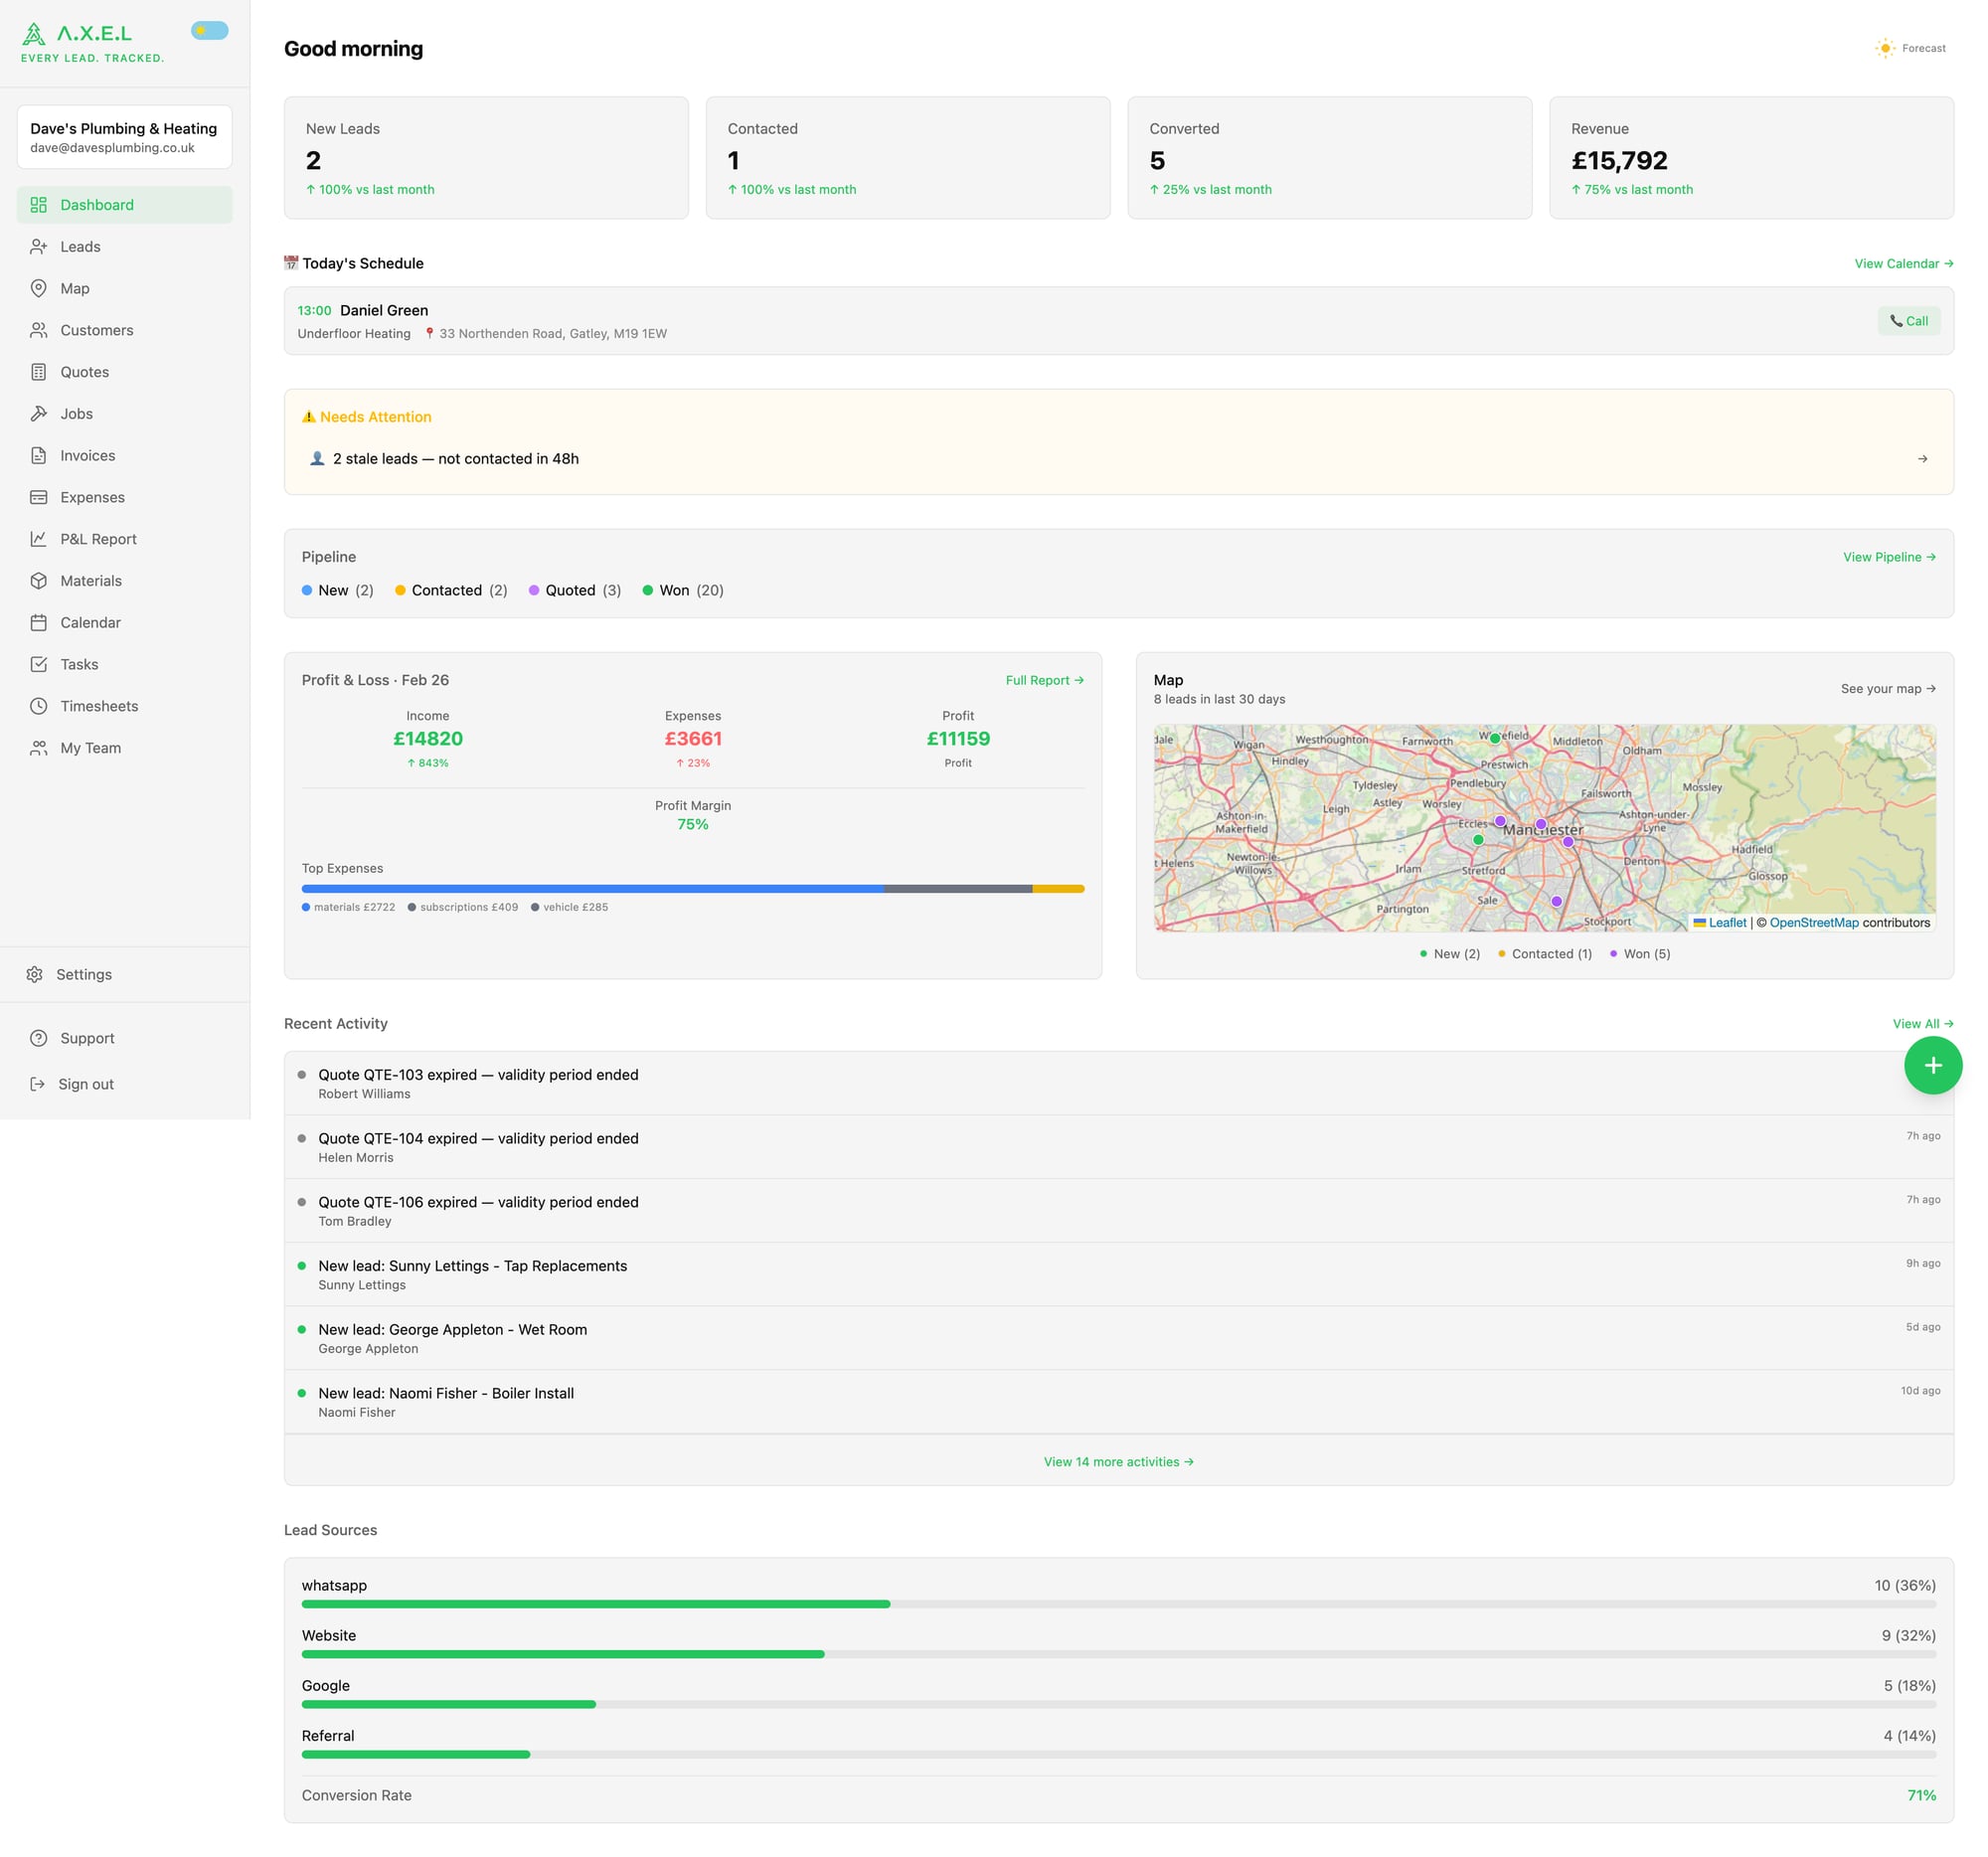Open Invoices from the sidebar
This screenshot has height=1857, width=1988.
click(x=87, y=455)
